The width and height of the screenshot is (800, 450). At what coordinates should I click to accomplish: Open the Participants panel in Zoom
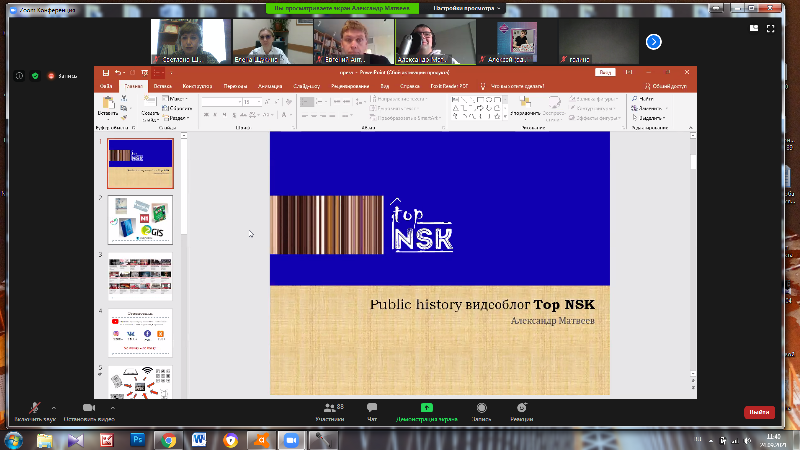(x=330, y=412)
